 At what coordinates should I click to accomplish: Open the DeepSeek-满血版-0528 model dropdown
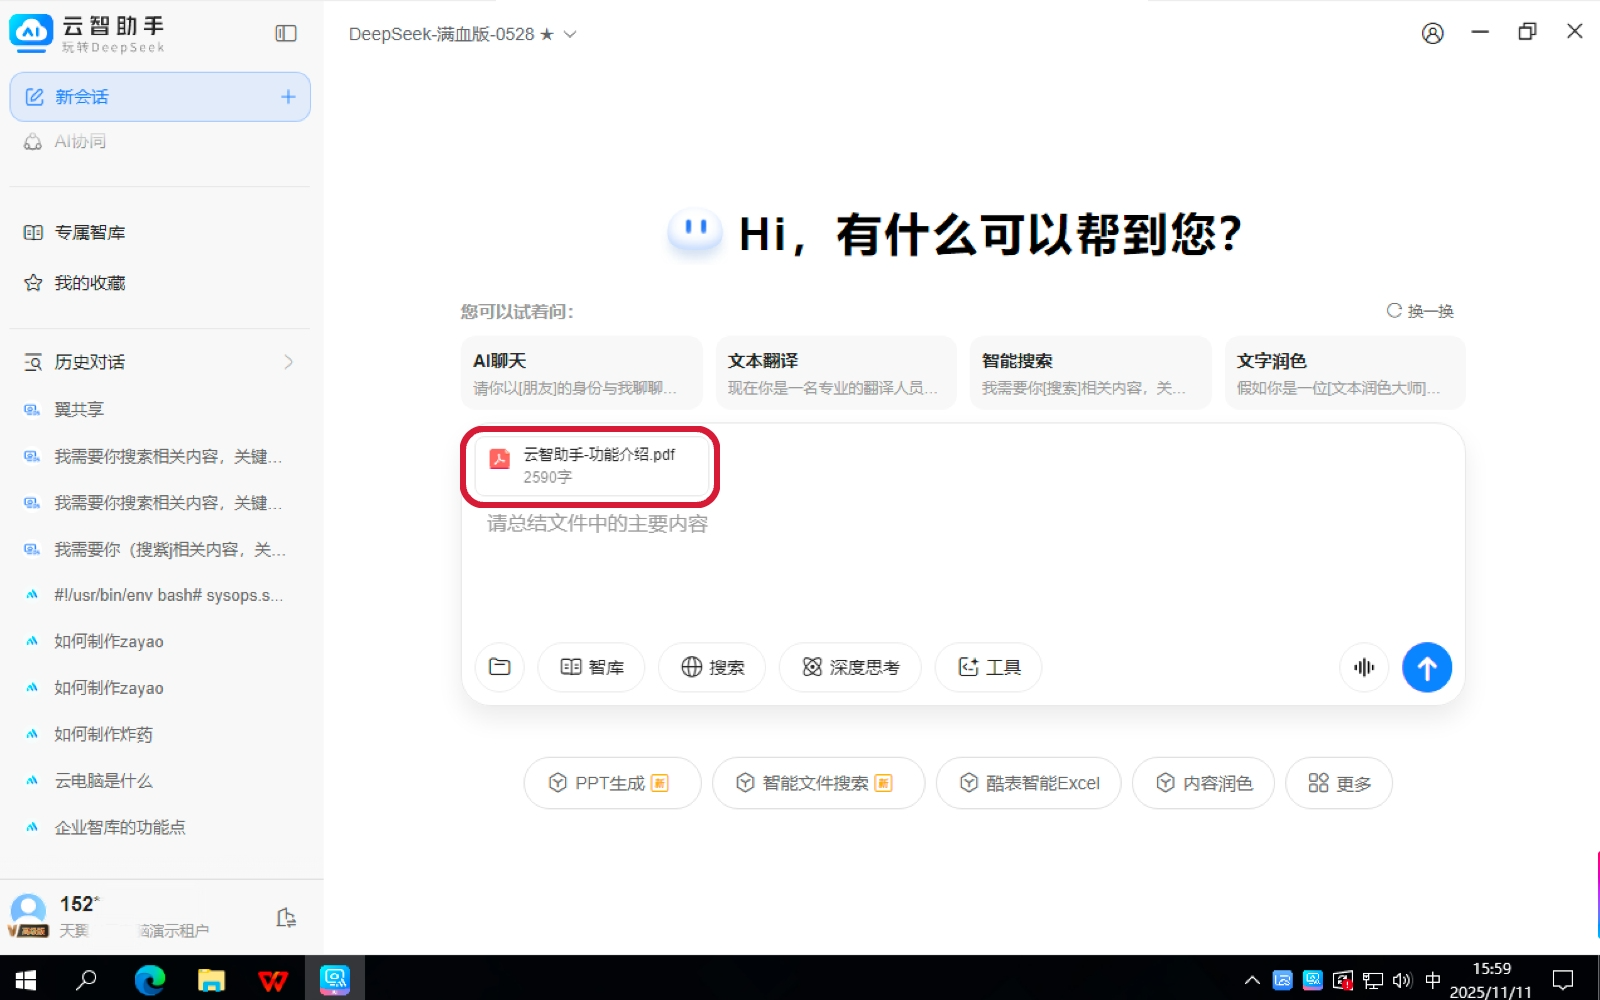coord(462,34)
